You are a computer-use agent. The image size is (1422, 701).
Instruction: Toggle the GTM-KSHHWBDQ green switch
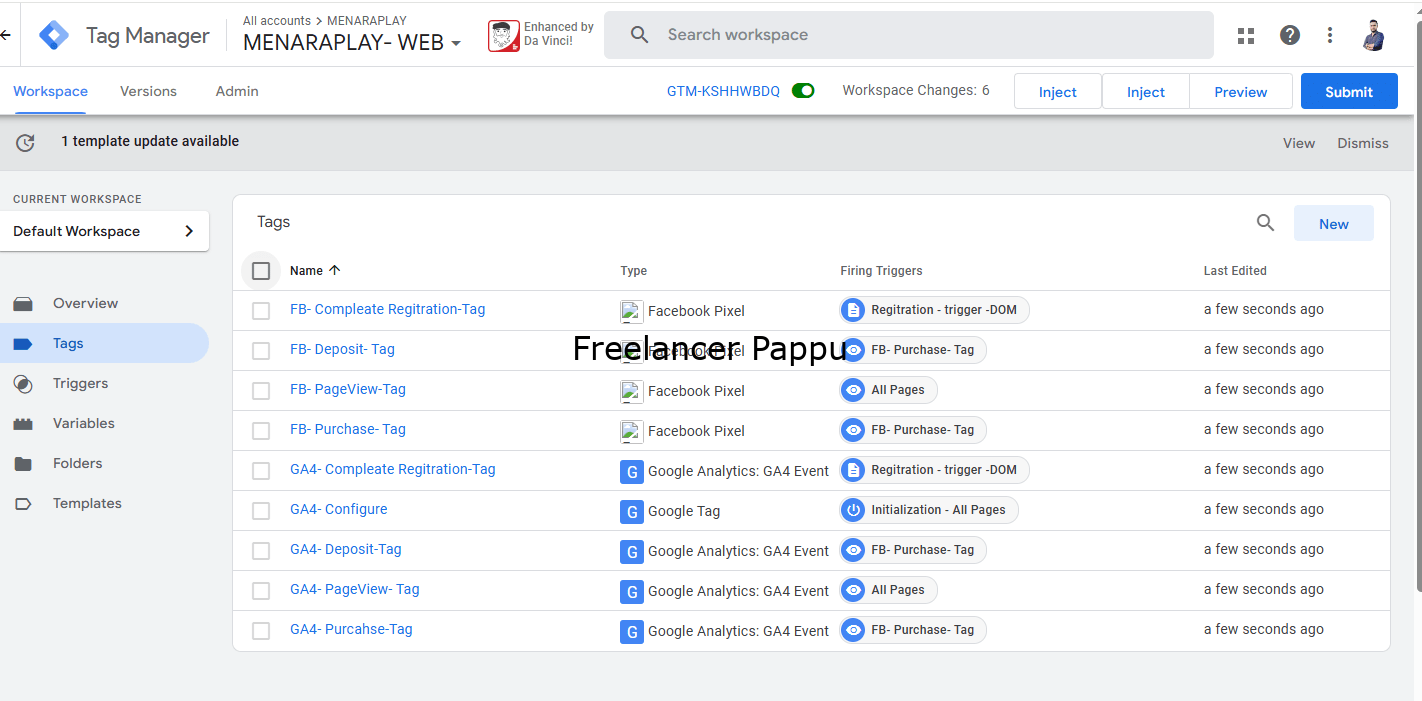(x=803, y=91)
